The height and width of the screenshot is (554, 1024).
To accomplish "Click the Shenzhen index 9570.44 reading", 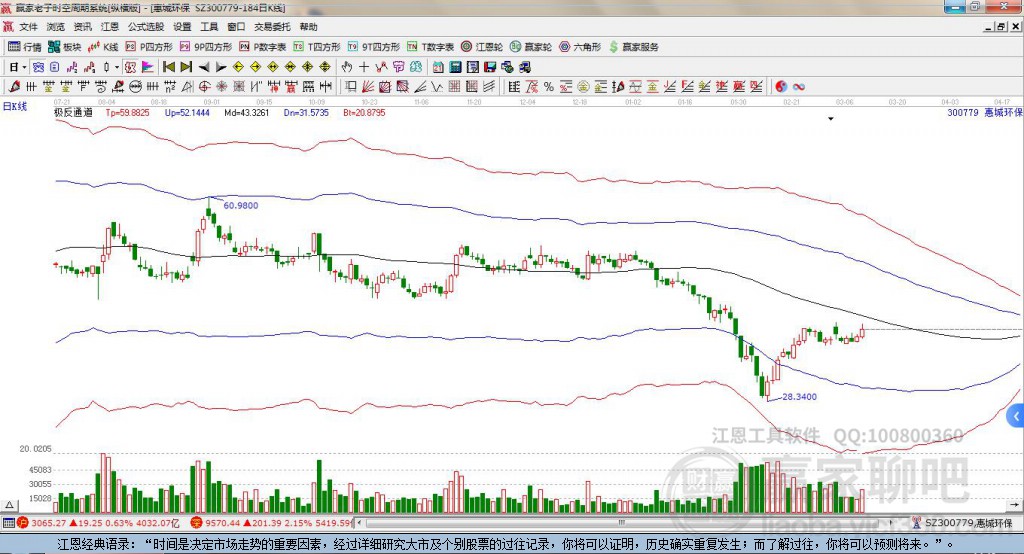I will [x=222, y=523].
